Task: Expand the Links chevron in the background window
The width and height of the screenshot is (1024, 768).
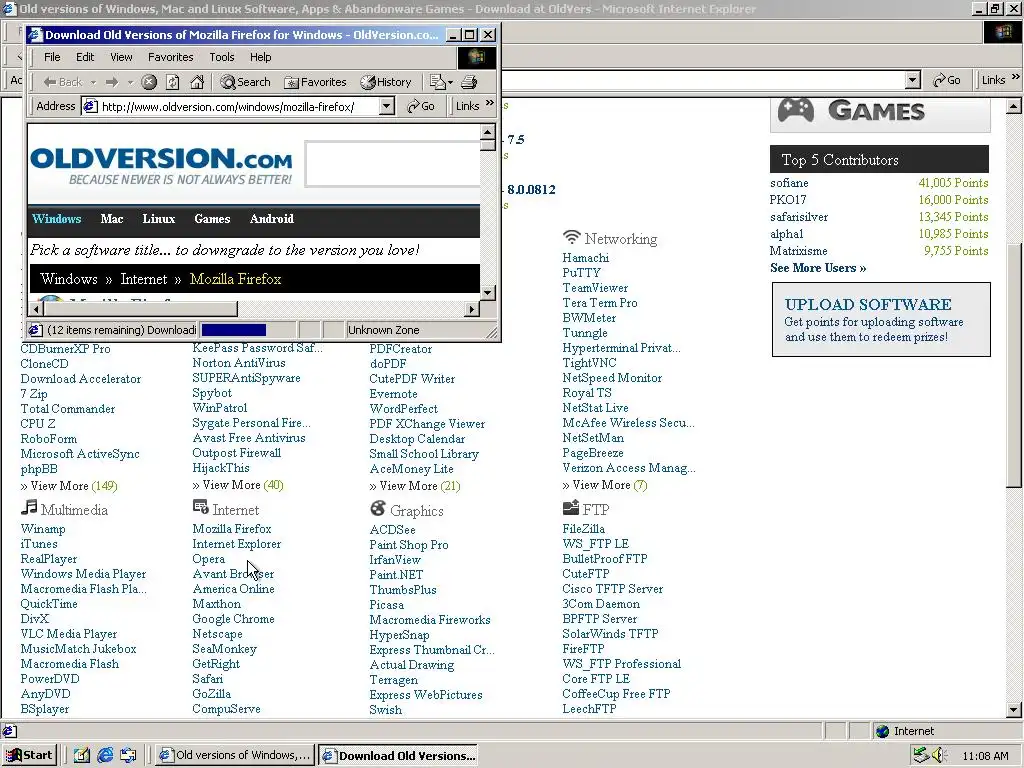Action: click(x=1016, y=77)
